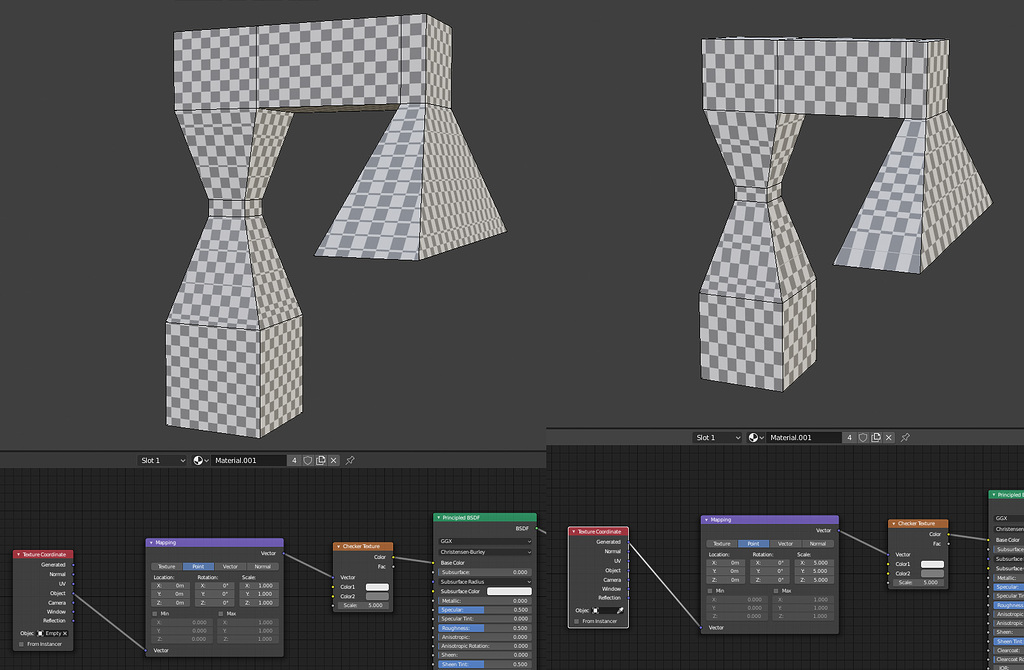The height and width of the screenshot is (670, 1024).
Task: Open Slot 1 dropdown in right node editor
Action: click(717, 438)
